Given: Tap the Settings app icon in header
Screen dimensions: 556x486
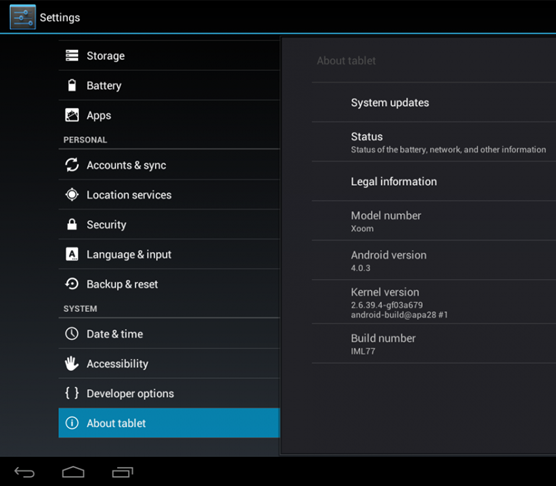Looking at the screenshot, I should point(23,17).
